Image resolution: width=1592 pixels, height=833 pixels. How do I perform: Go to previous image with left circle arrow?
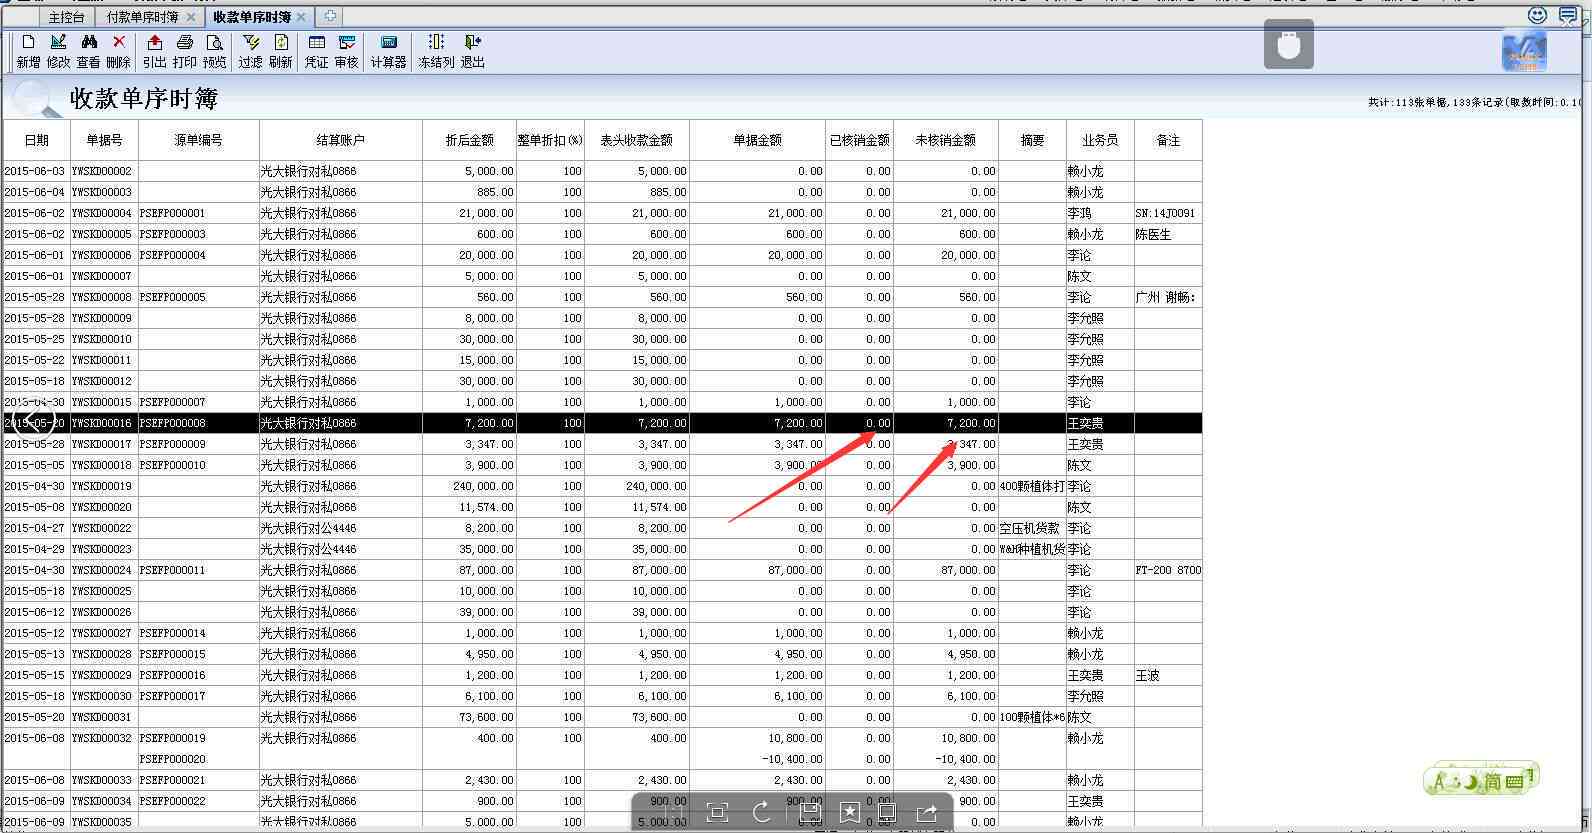pyautogui.click(x=34, y=420)
